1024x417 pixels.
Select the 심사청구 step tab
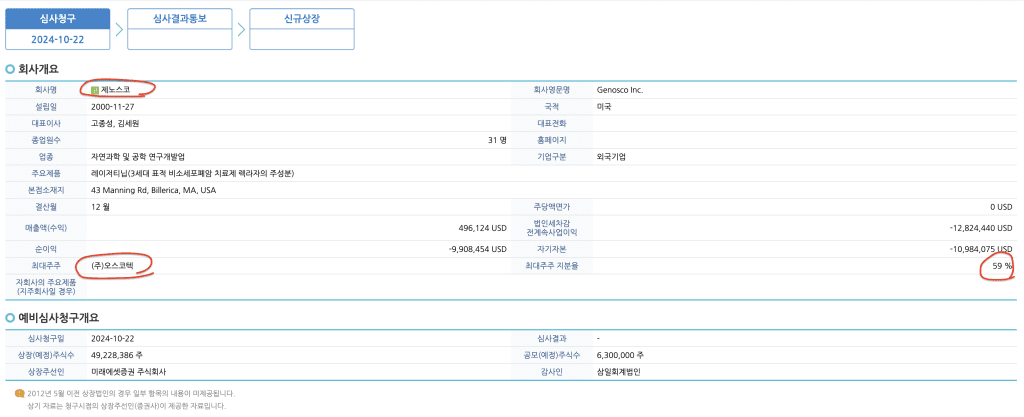[57, 18]
